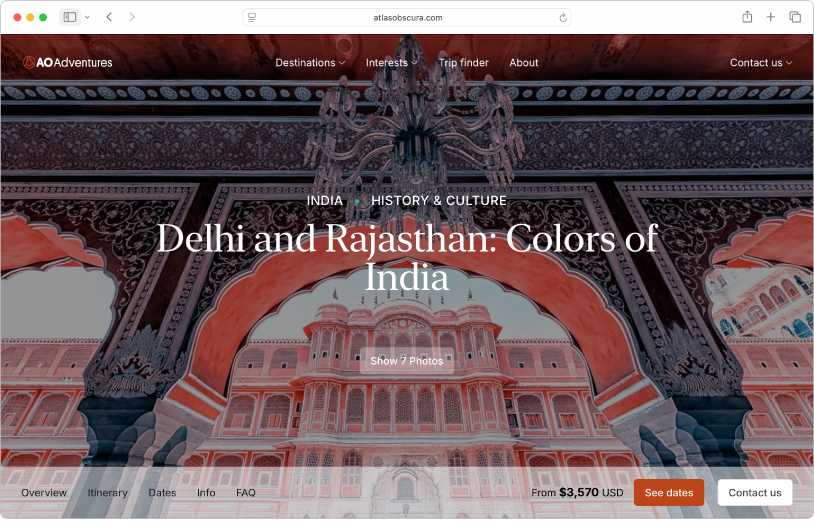Open the About page
The image size is (814, 522).
[523, 62]
